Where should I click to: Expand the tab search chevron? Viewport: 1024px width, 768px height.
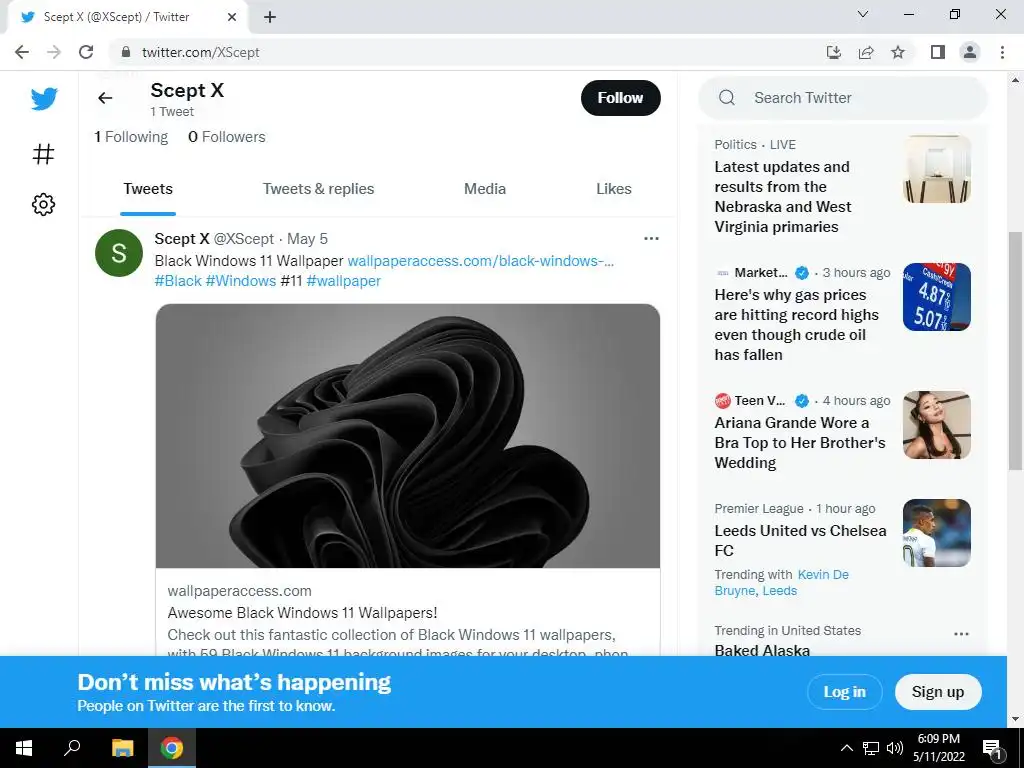863,14
